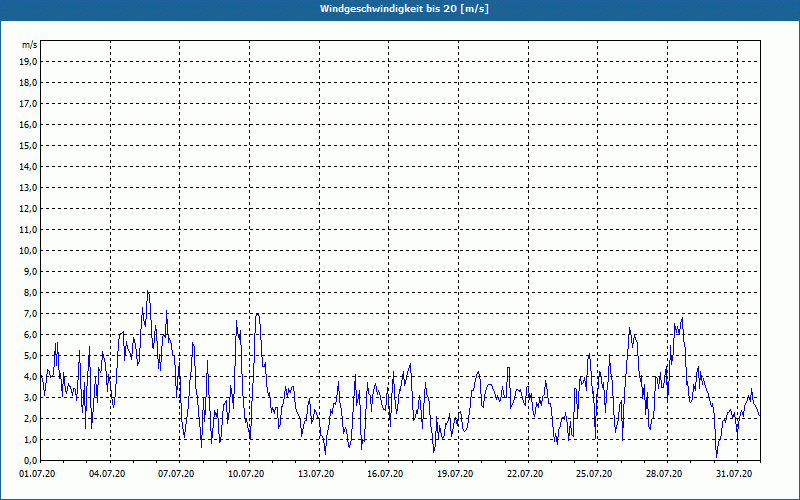Viewport: 800px width, 500px height.
Task: Select the date label '28.07.20'
Action: click(664, 474)
